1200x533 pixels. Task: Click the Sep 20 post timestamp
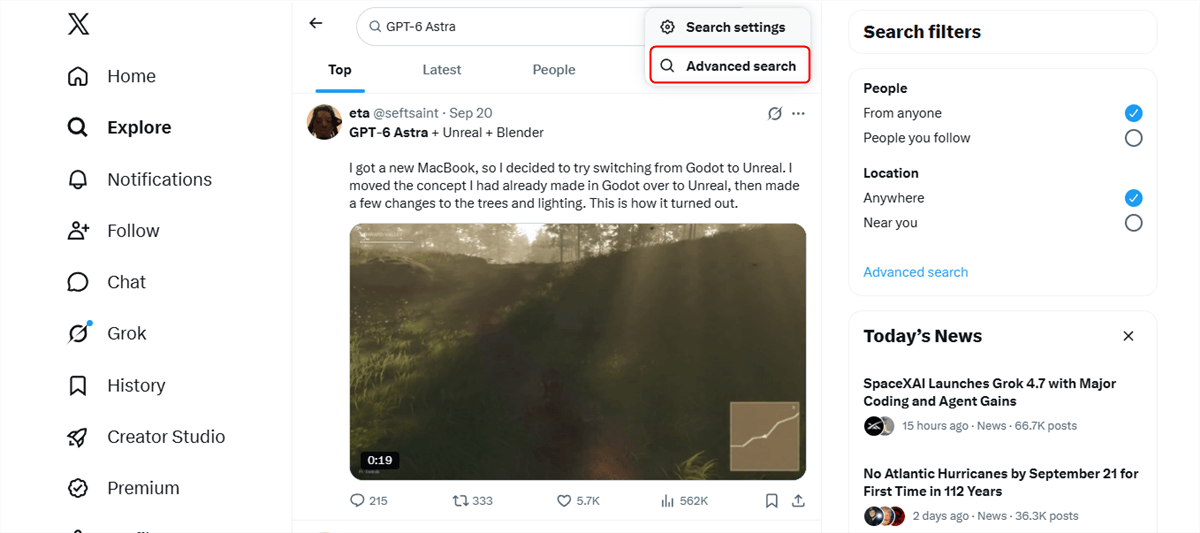click(471, 113)
